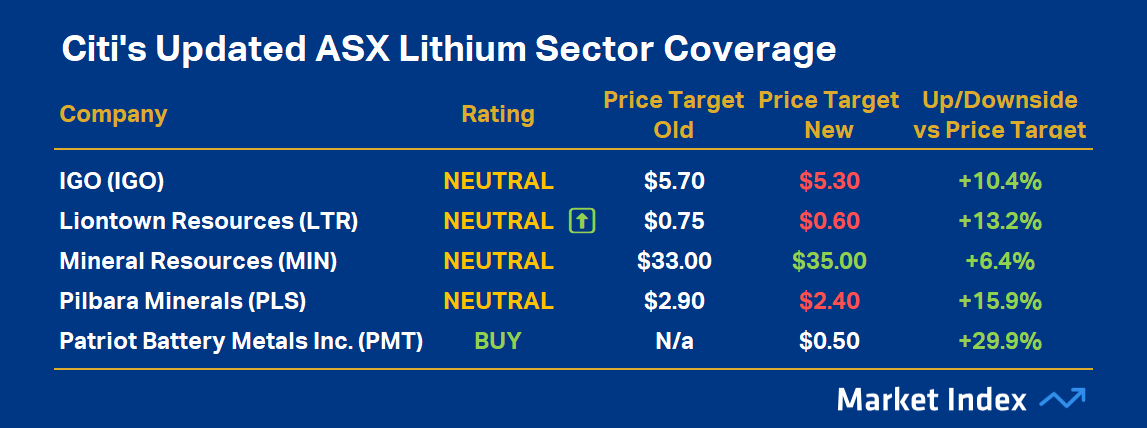Viewport: 1147px width, 428px height.
Task: Click Pilbara Minerals (PLS) company name
Action: [x=182, y=301]
